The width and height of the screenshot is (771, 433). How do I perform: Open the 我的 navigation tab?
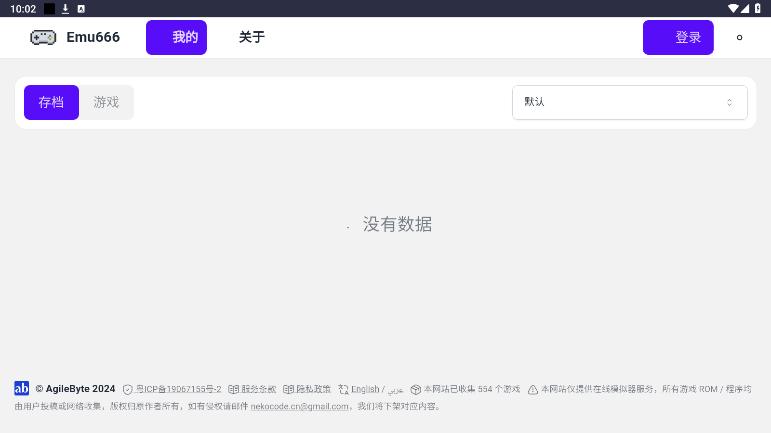177,37
